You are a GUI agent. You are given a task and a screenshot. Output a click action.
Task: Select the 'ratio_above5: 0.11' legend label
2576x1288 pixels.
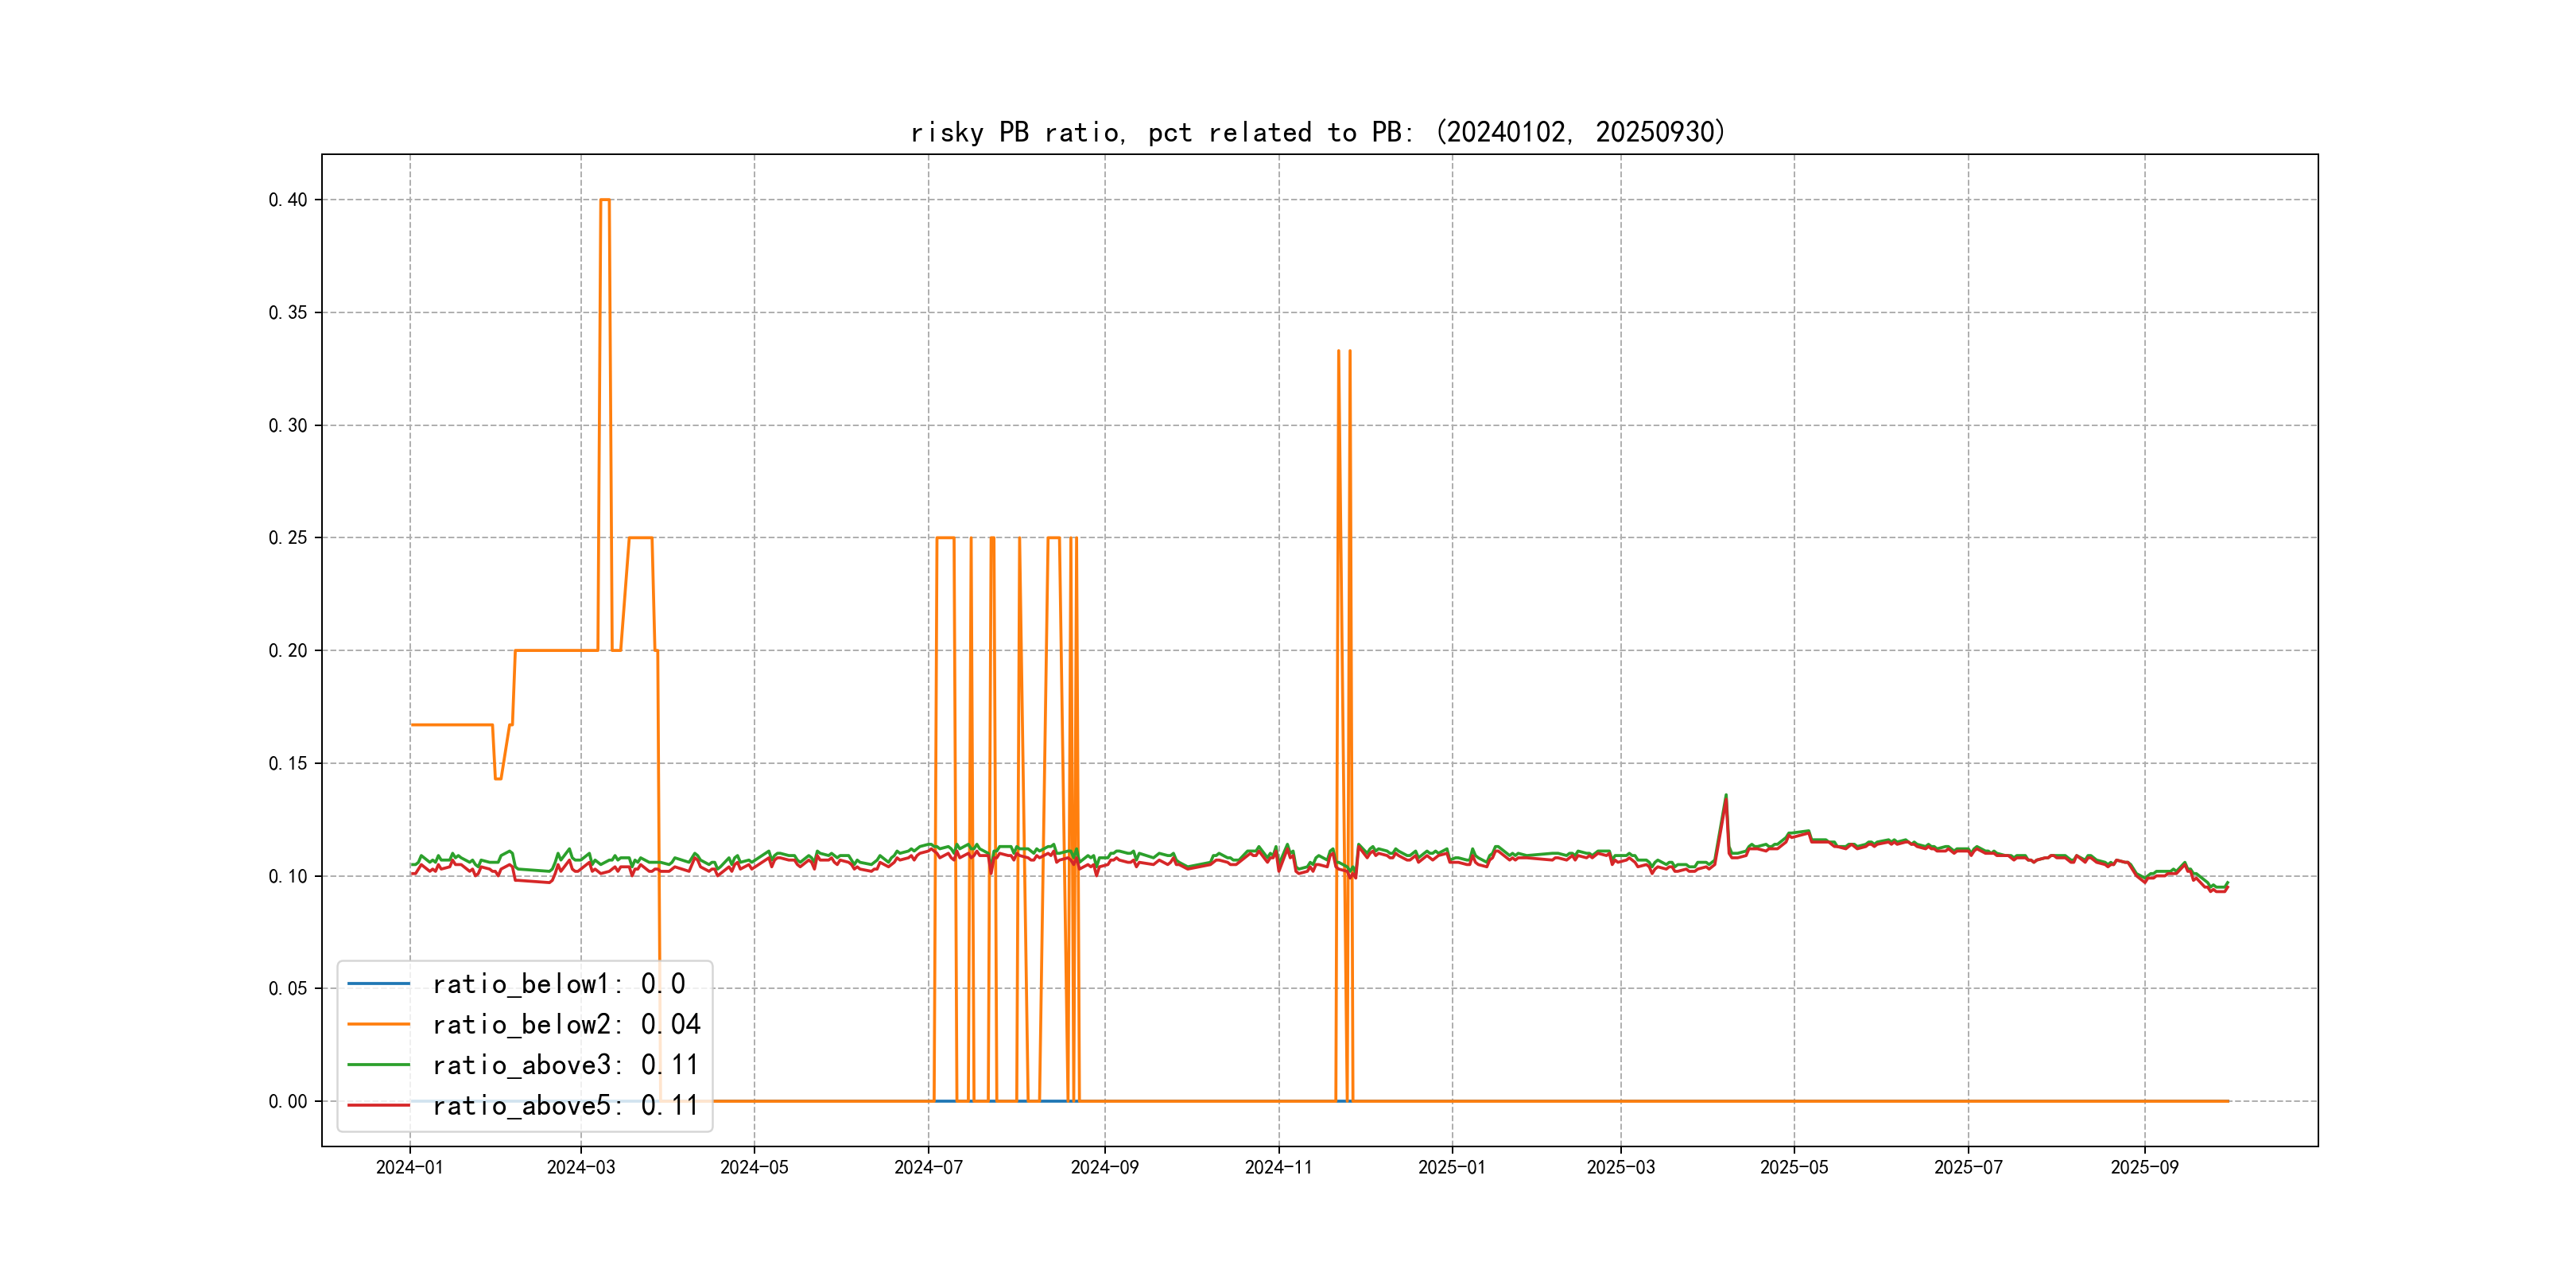click(x=565, y=1105)
